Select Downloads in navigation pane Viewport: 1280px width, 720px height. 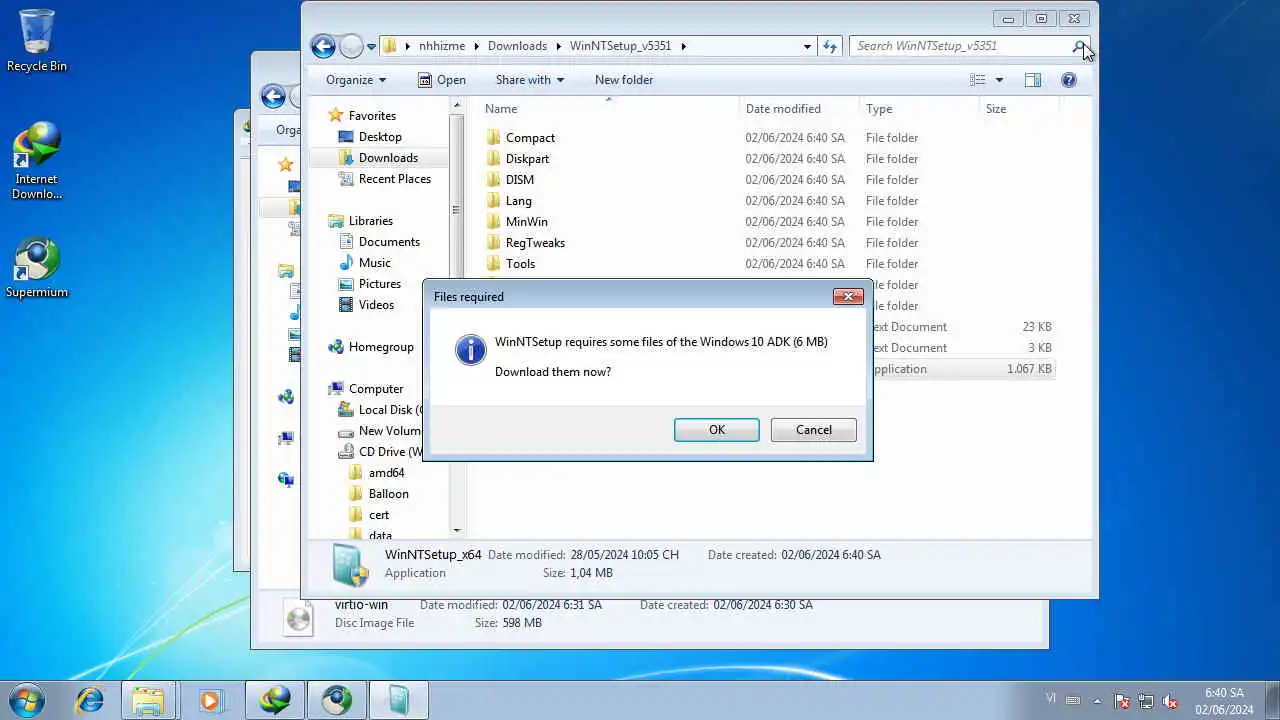click(x=388, y=158)
